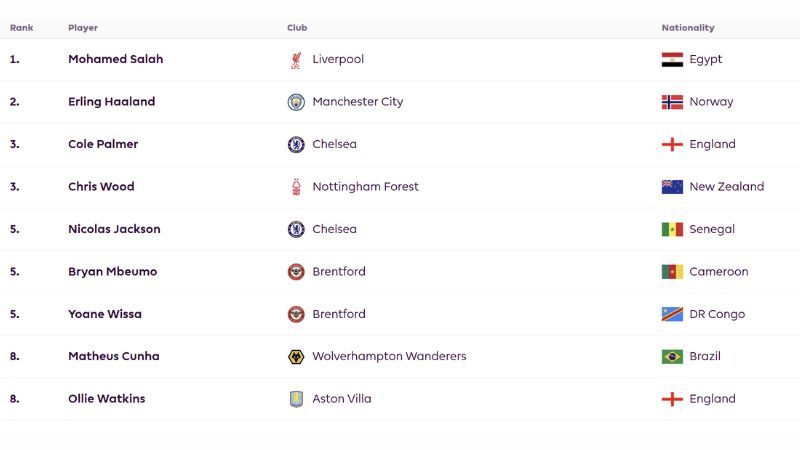Click the Wolverhampton Wanderers wolf crest
This screenshot has width=800, height=450.
tap(296, 357)
